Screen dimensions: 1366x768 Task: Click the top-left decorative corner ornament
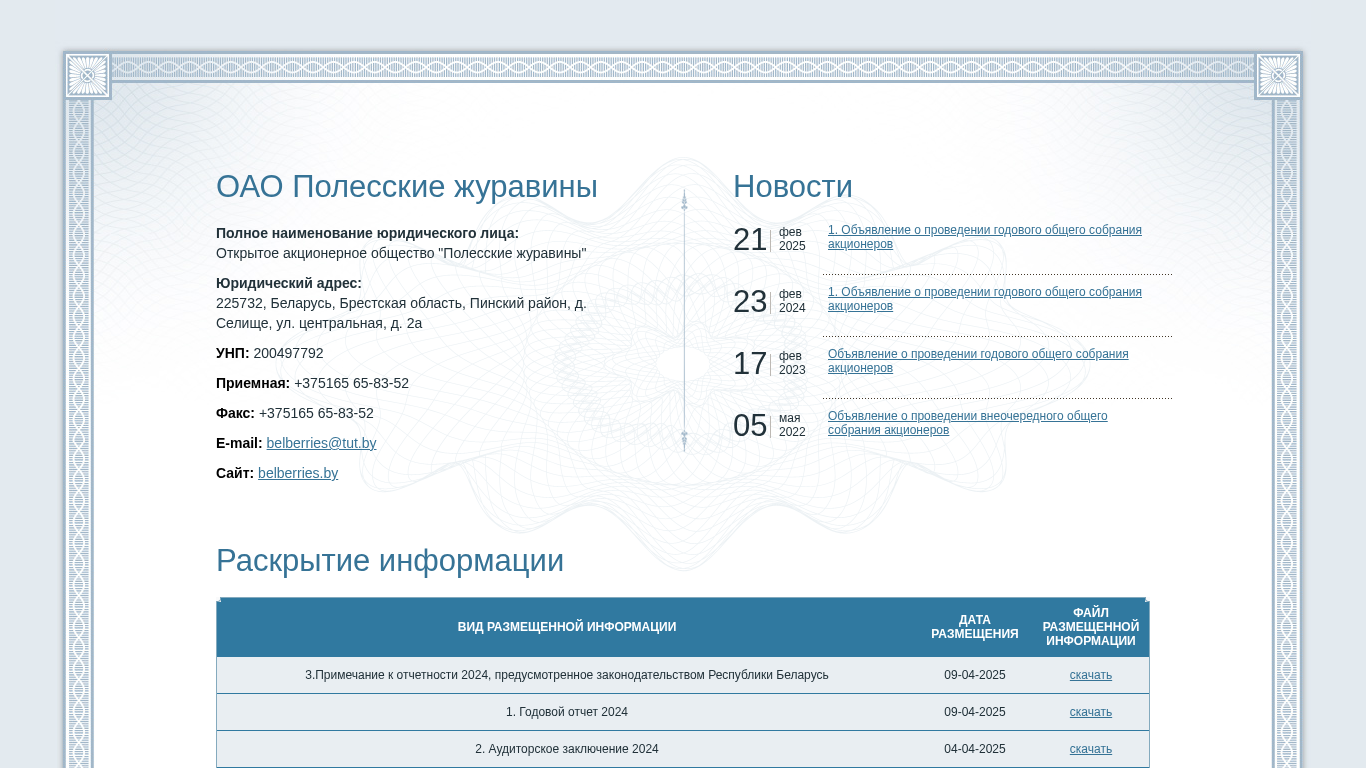tap(87, 76)
